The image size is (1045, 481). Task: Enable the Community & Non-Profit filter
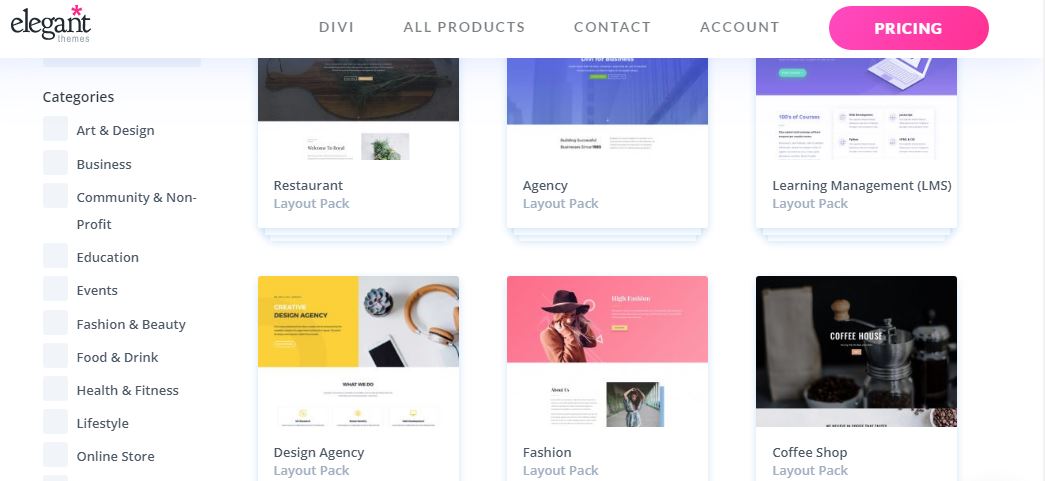pos(55,196)
